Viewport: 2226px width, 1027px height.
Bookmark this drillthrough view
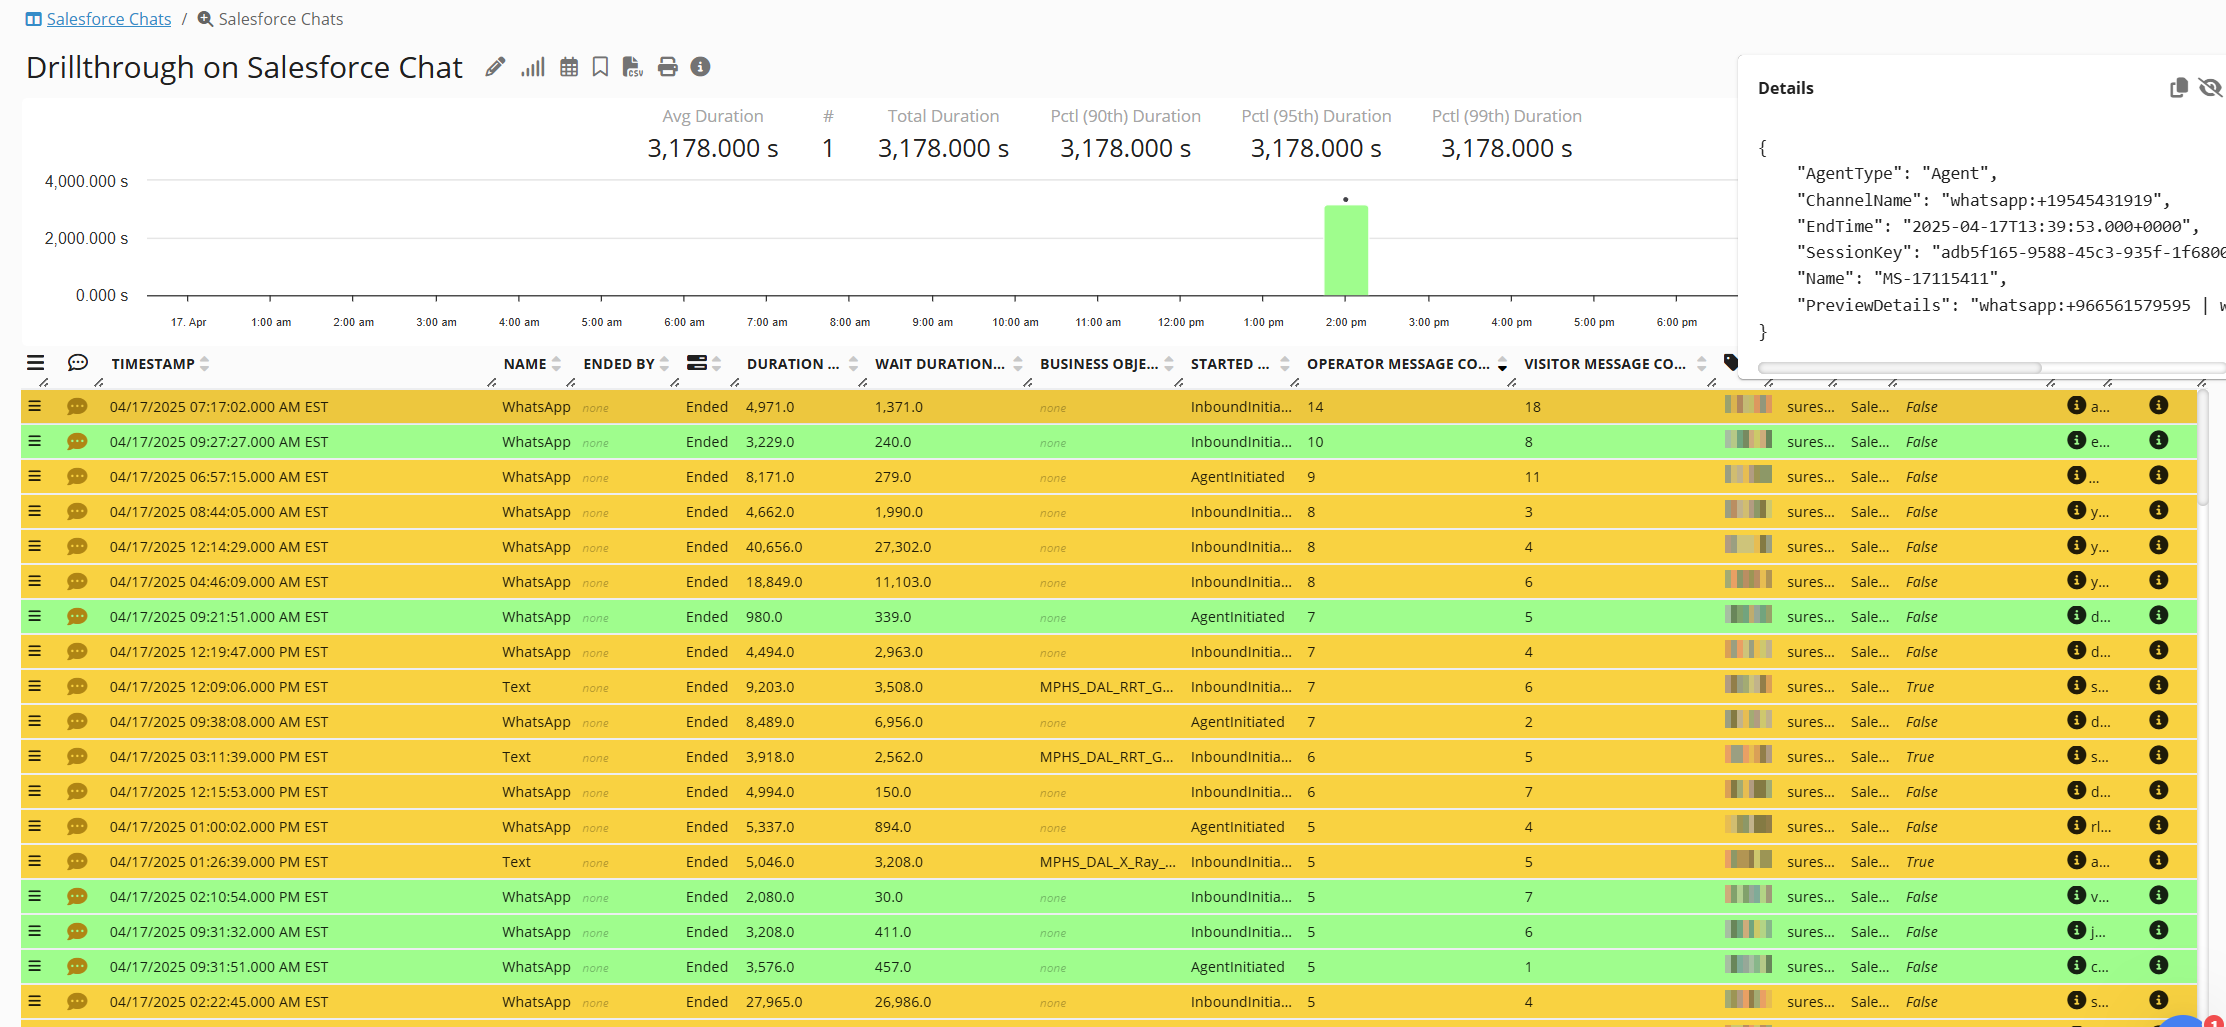600,67
